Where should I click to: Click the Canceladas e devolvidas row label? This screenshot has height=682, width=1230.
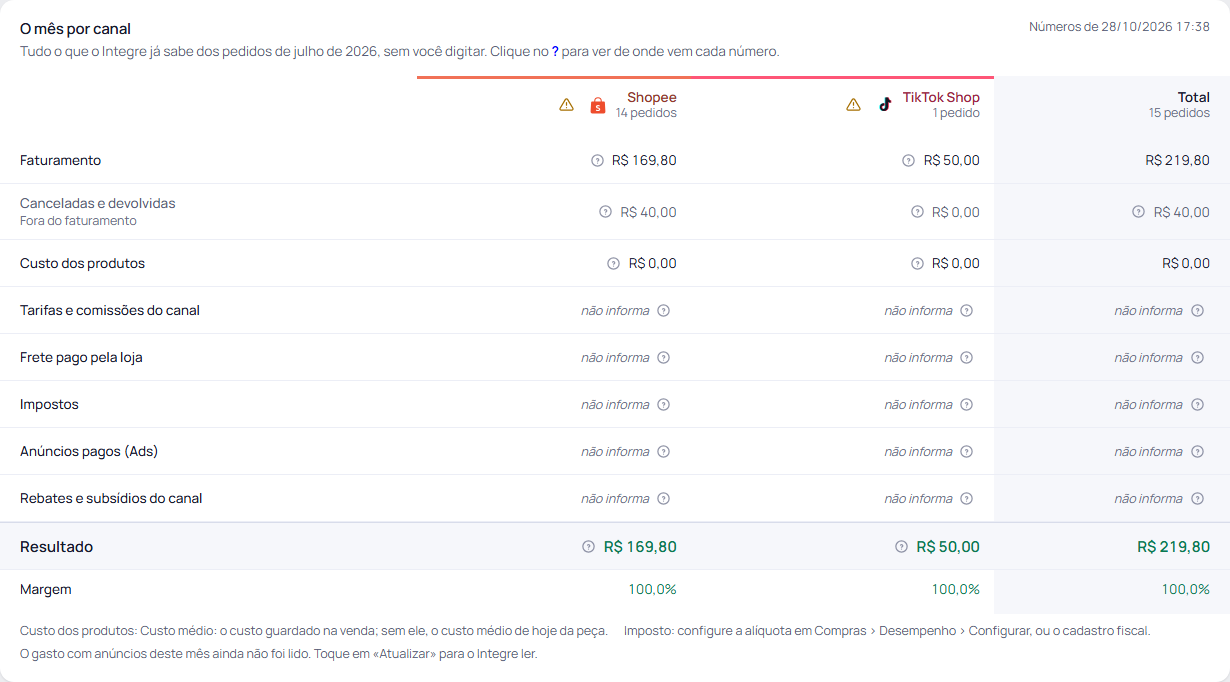(98, 204)
